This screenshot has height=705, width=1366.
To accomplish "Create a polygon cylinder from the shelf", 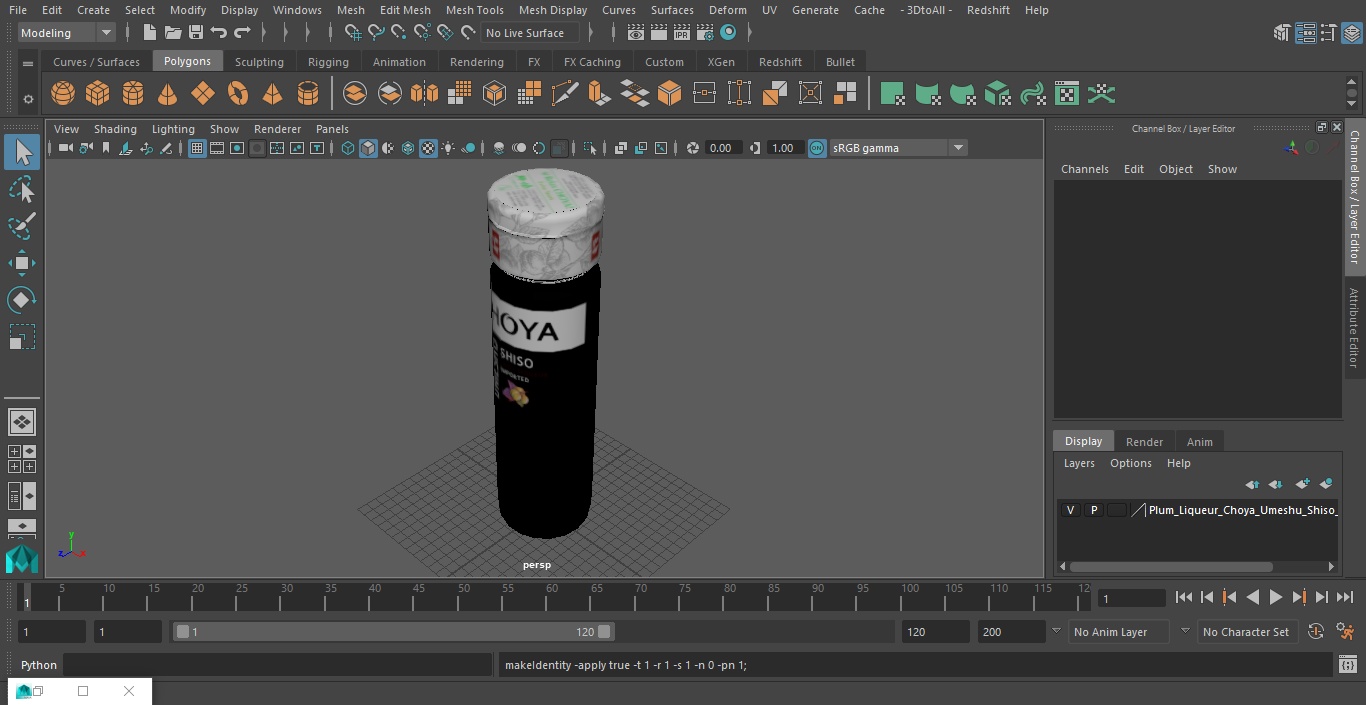I will (x=132, y=94).
